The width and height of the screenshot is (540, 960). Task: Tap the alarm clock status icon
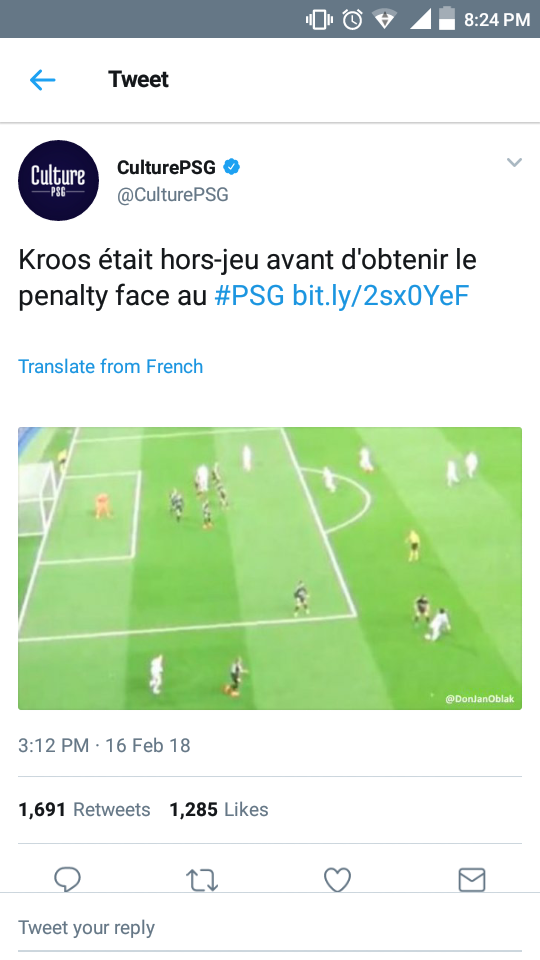pyautogui.click(x=353, y=20)
